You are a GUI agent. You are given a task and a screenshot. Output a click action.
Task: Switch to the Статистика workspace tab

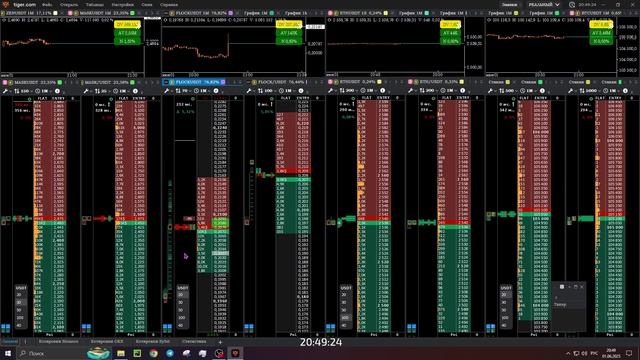[194, 342]
